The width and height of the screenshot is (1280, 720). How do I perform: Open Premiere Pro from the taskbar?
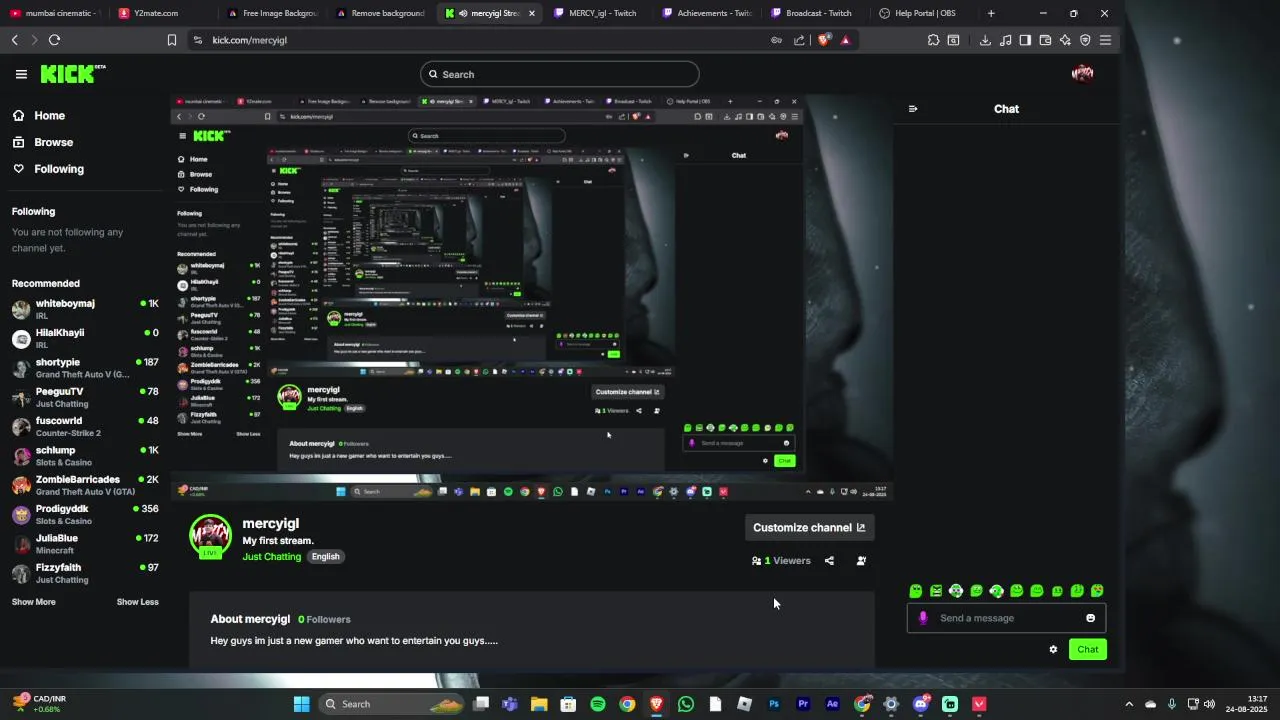pyautogui.click(x=803, y=704)
